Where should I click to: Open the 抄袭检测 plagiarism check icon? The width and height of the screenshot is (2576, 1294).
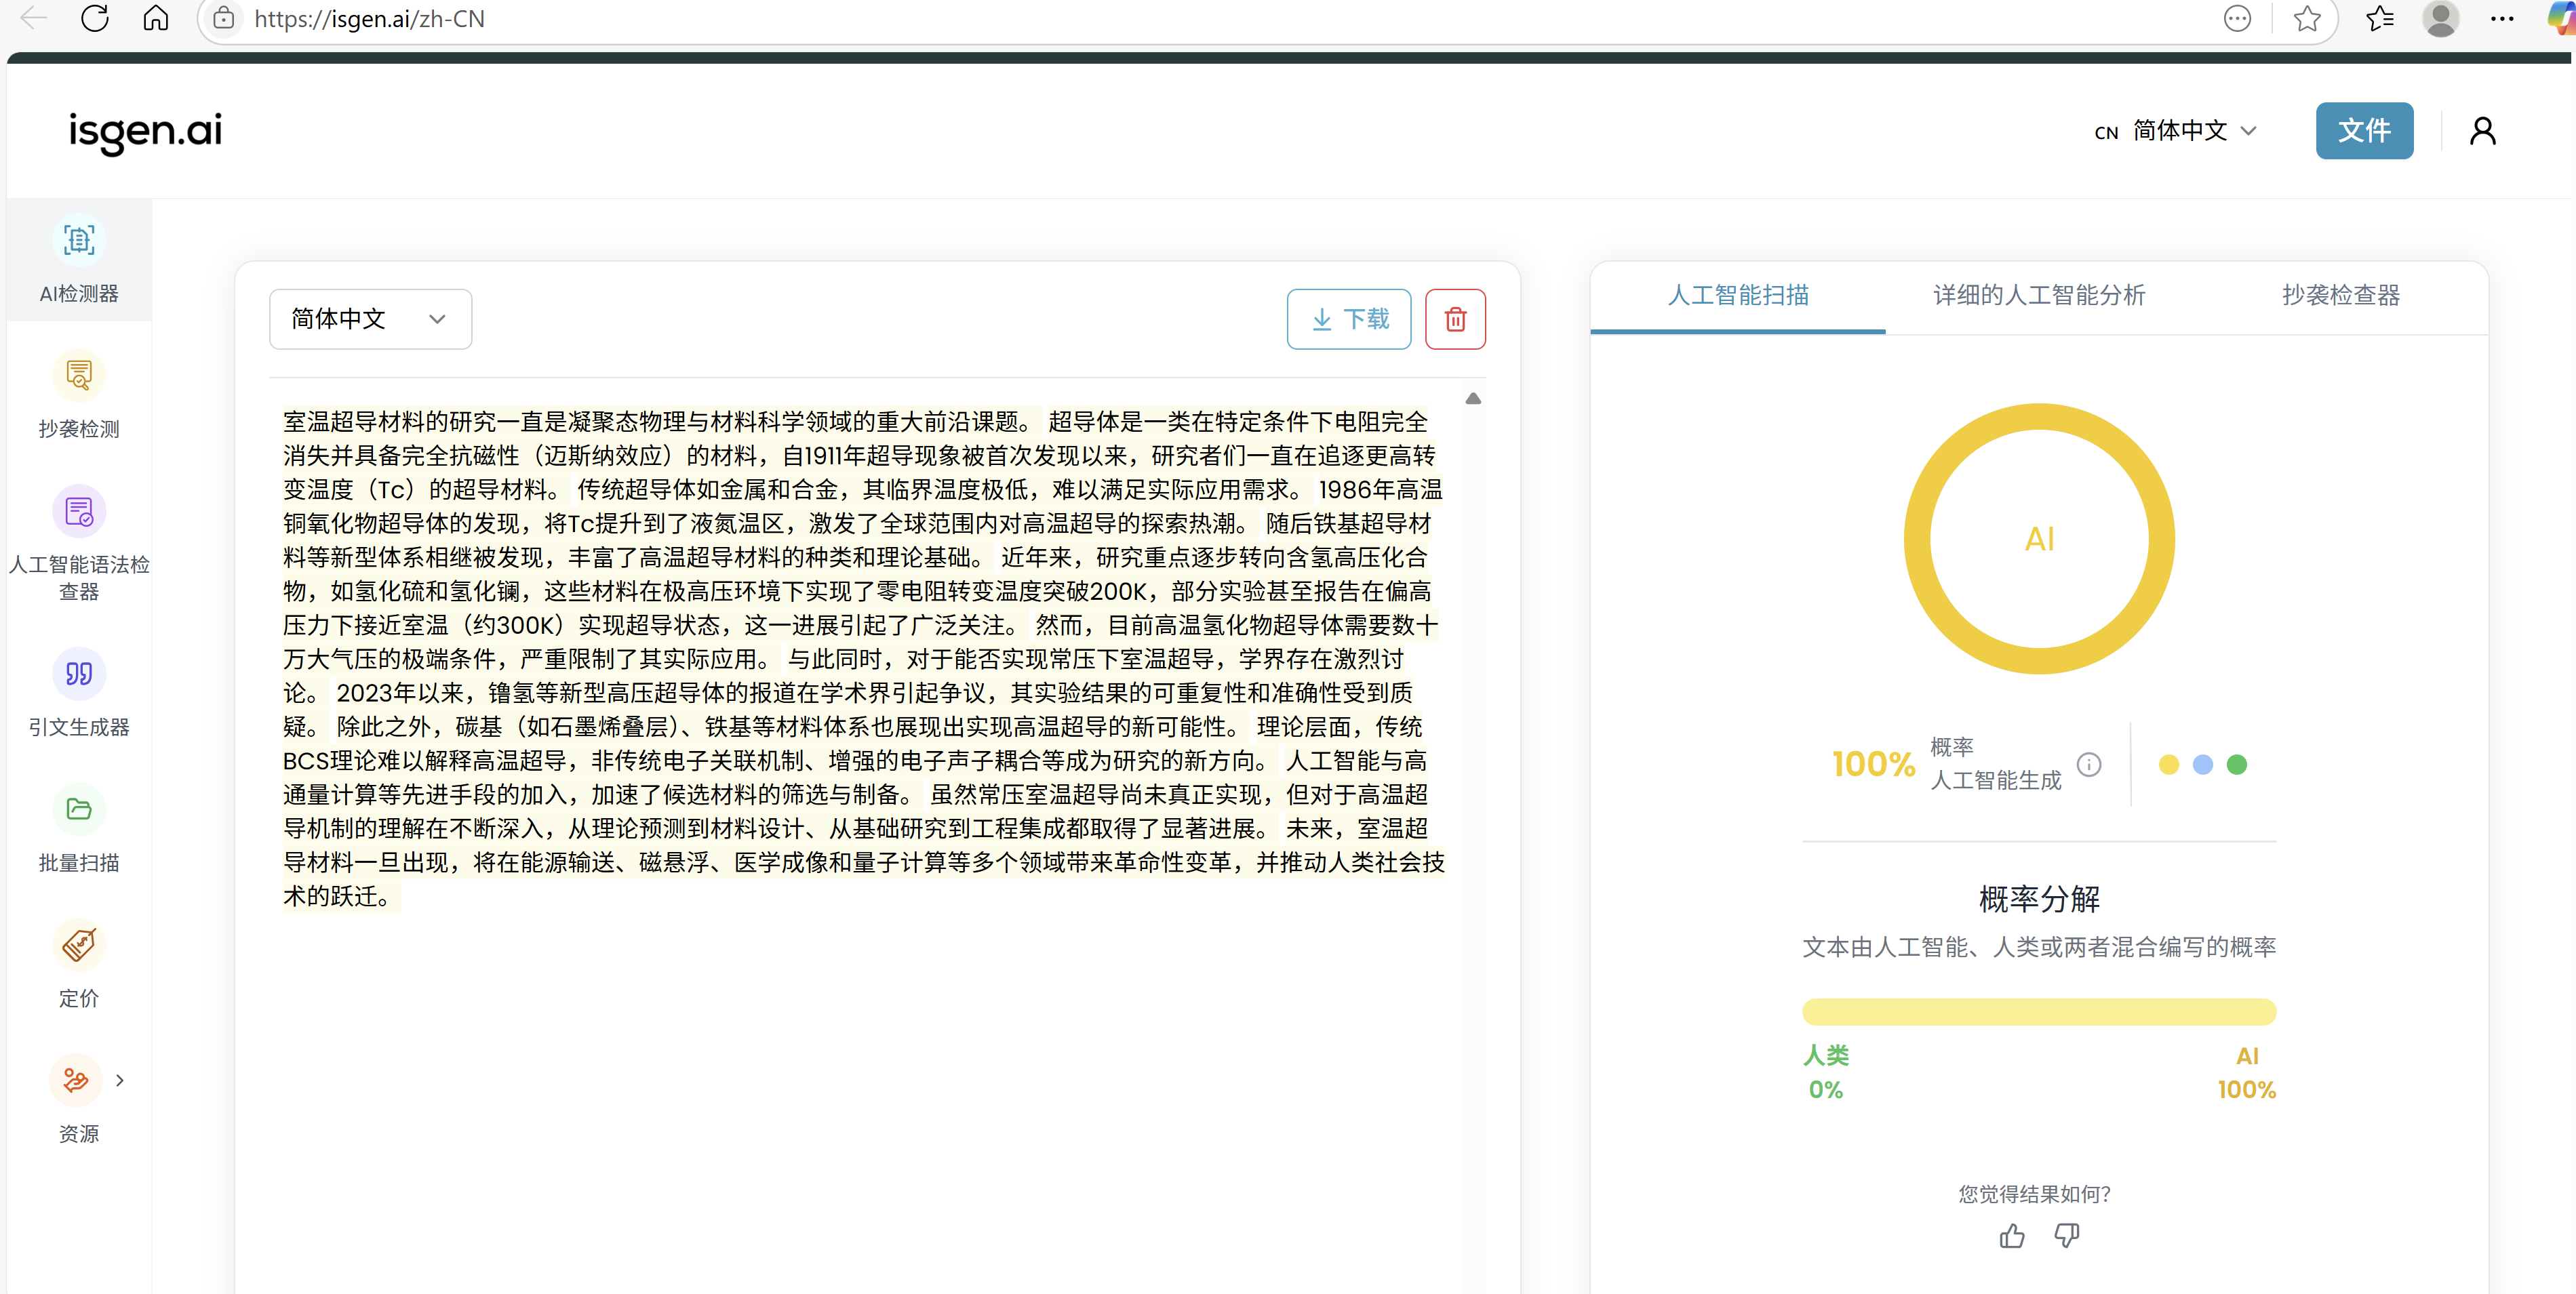tap(79, 376)
